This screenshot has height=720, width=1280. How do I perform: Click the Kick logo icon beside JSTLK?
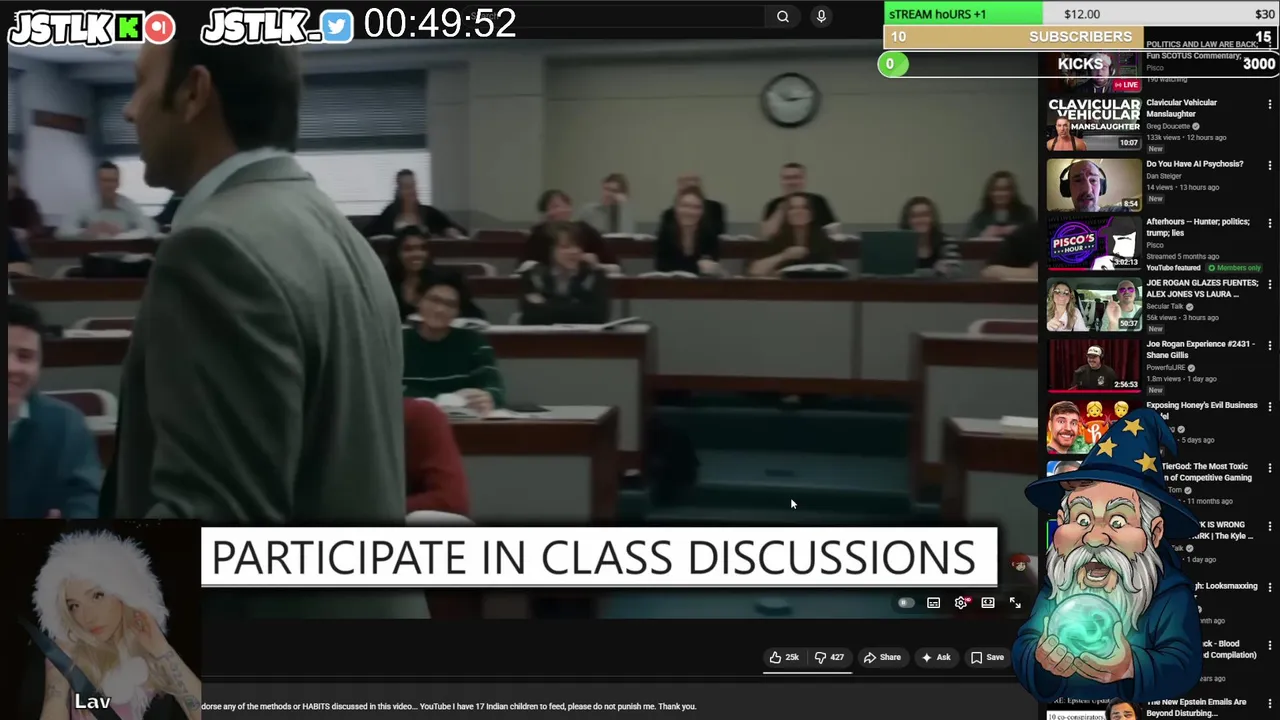point(128,28)
